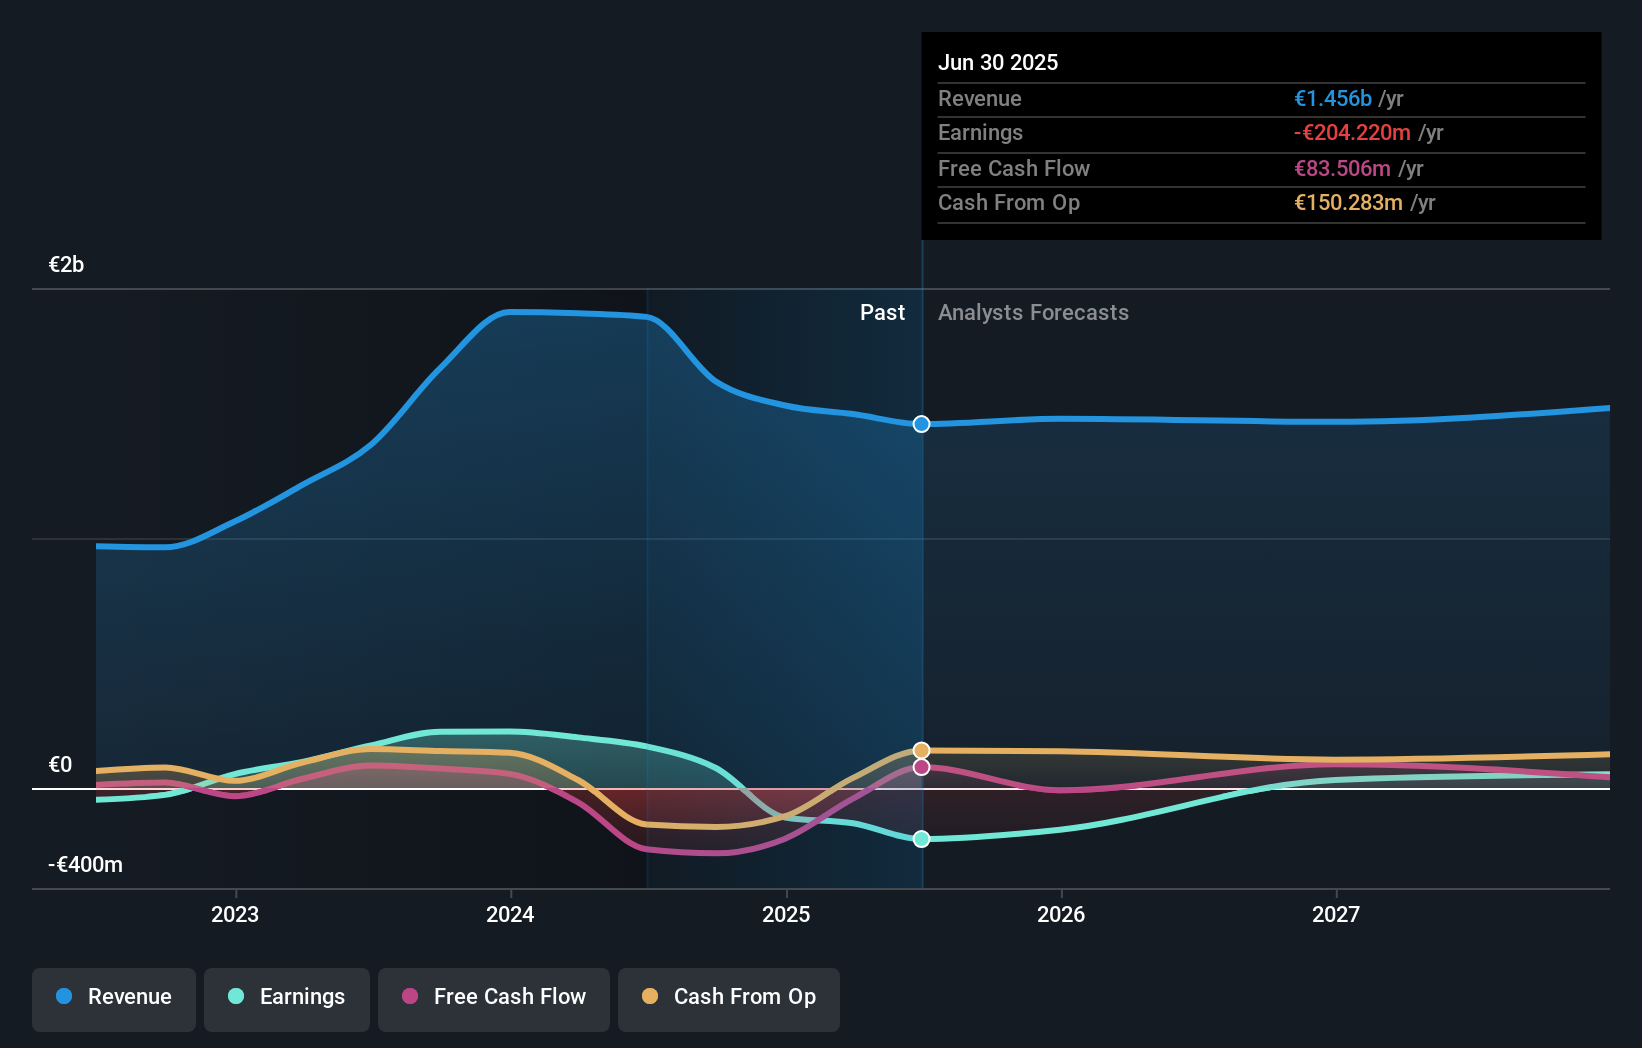Click the €150.283m Cash From Op value
This screenshot has width=1642, height=1048.
(x=1348, y=203)
